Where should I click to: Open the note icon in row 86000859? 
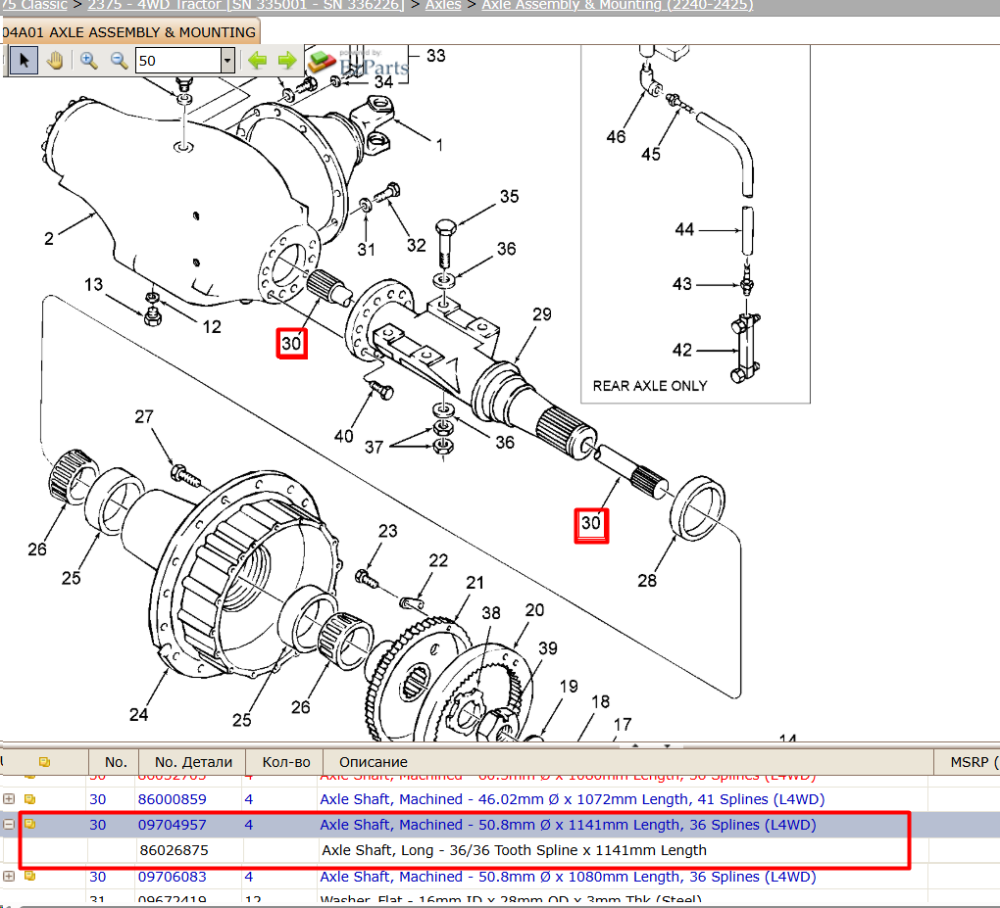[30, 799]
